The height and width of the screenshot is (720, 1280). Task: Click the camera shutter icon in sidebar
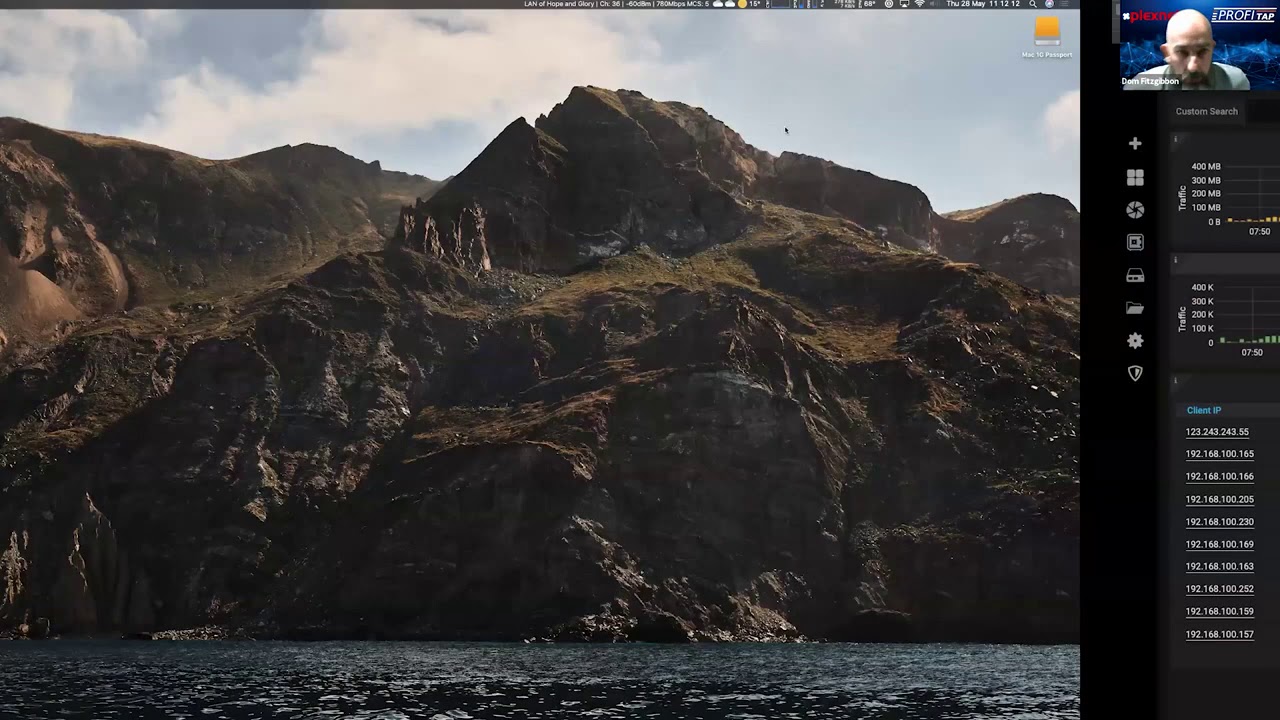coord(1135,210)
